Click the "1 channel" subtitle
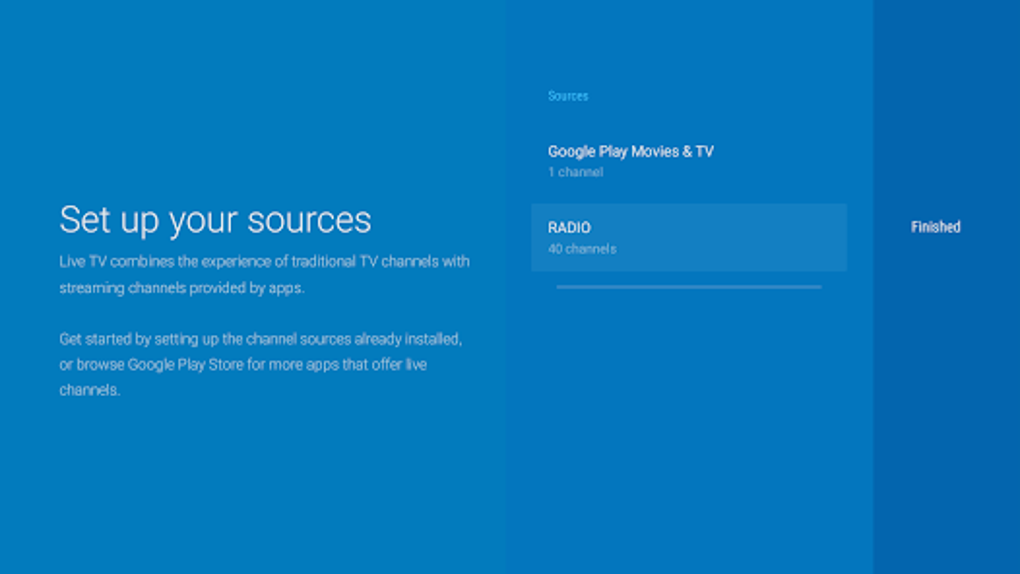The image size is (1020, 574). 575,173
